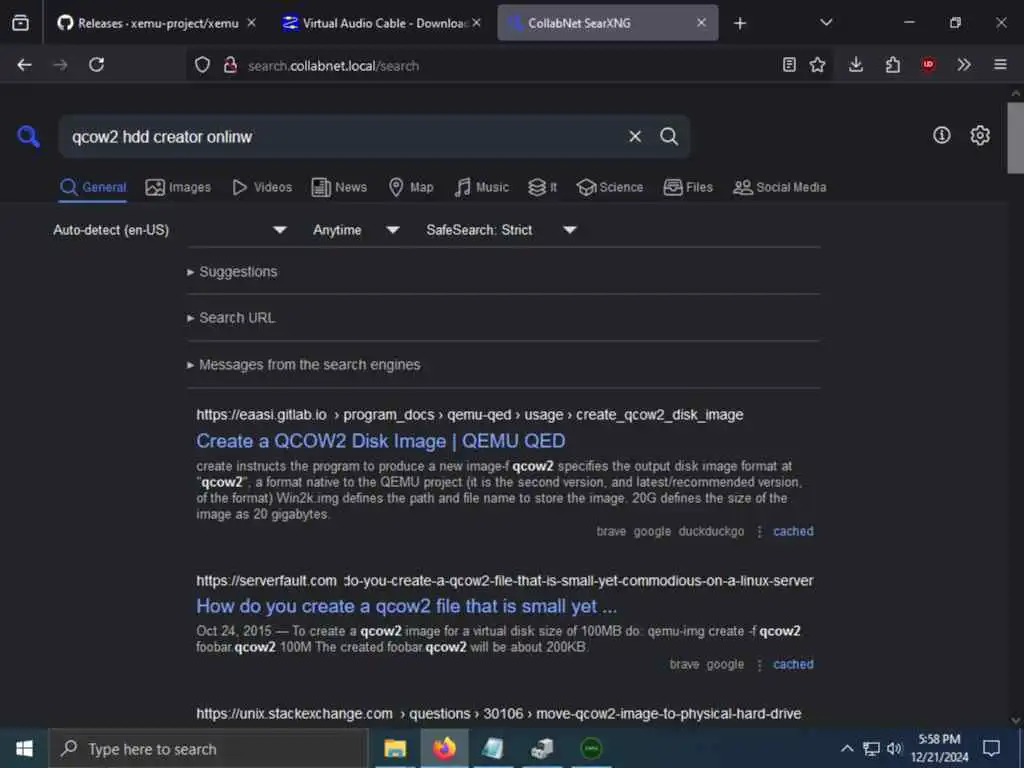Click the eaasi.gitlab.io result URL
The width and height of the screenshot is (1024, 768).
pos(470,415)
